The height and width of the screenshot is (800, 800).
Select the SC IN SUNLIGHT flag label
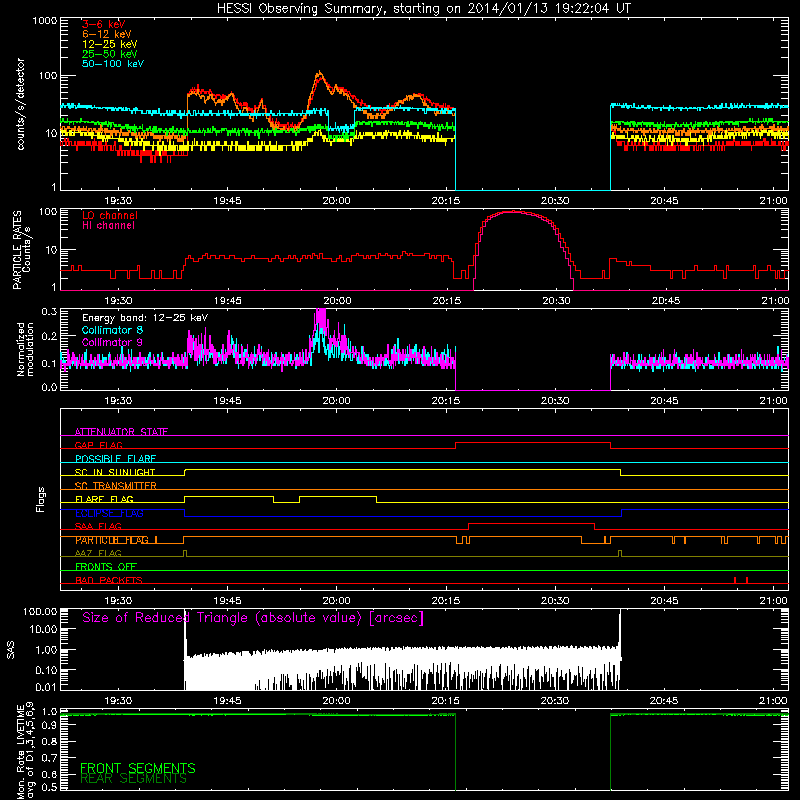[115, 472]
